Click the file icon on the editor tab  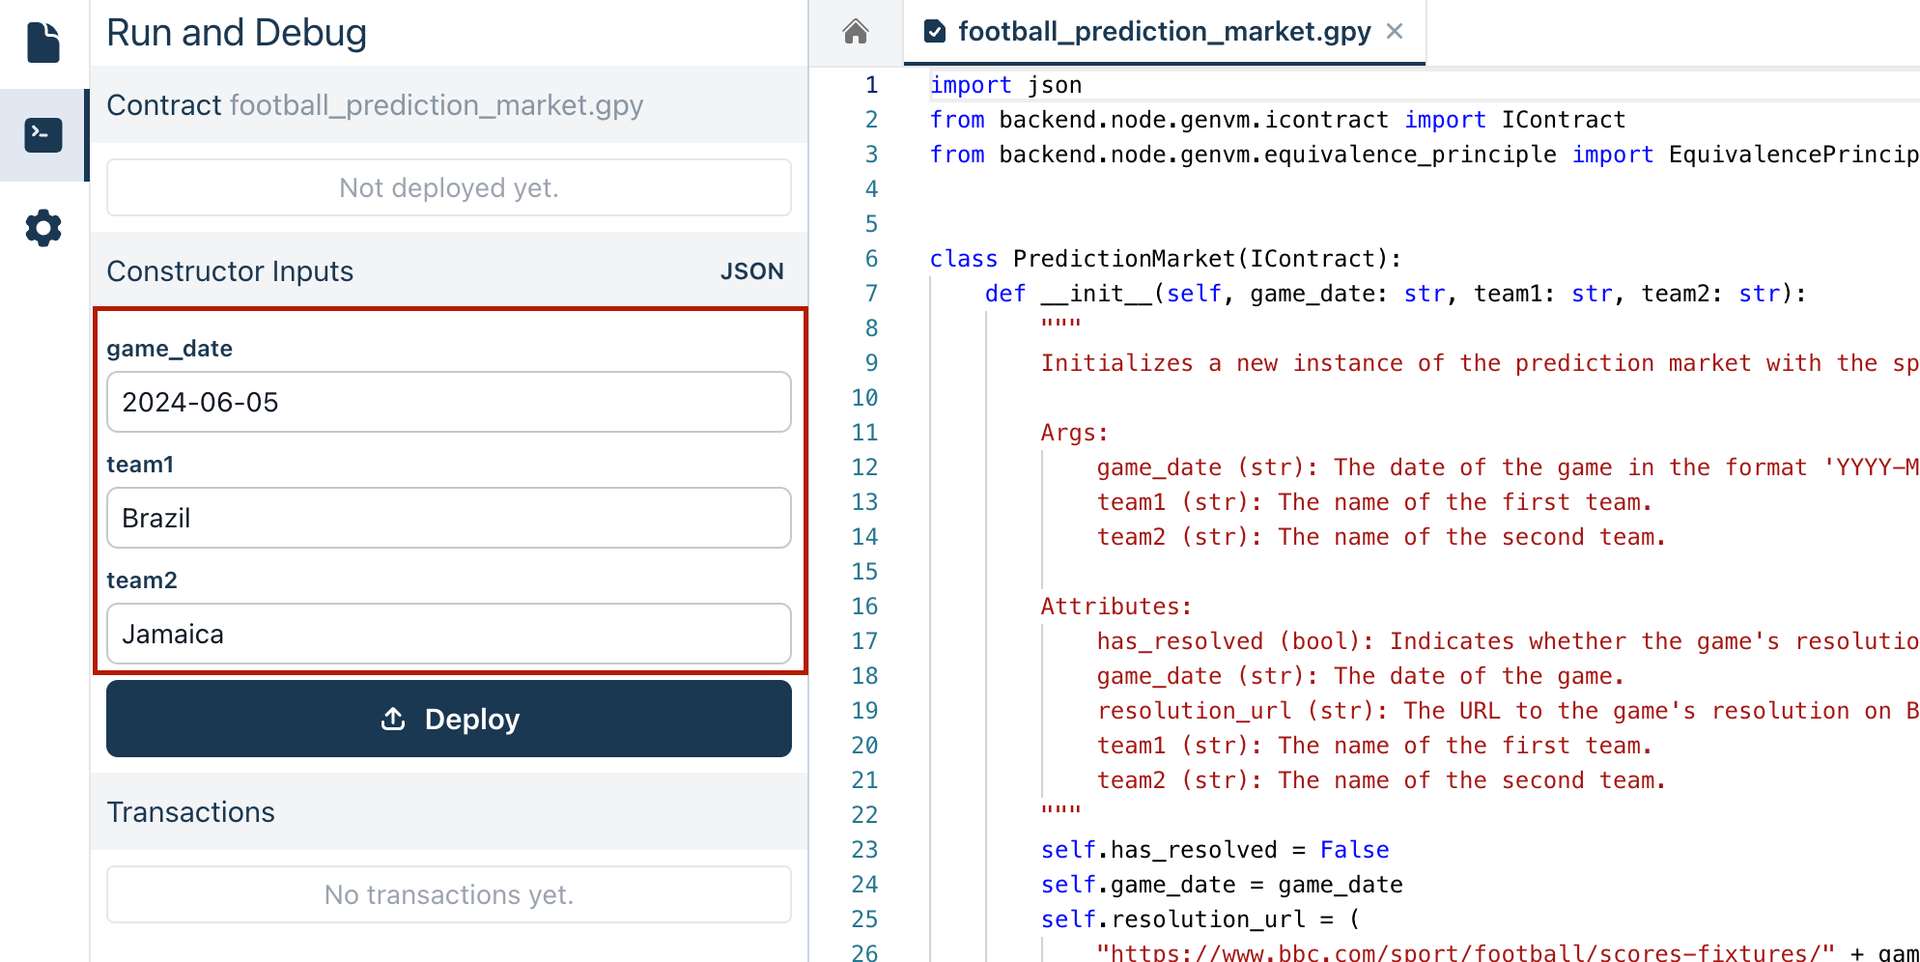(x=934, y=32)
